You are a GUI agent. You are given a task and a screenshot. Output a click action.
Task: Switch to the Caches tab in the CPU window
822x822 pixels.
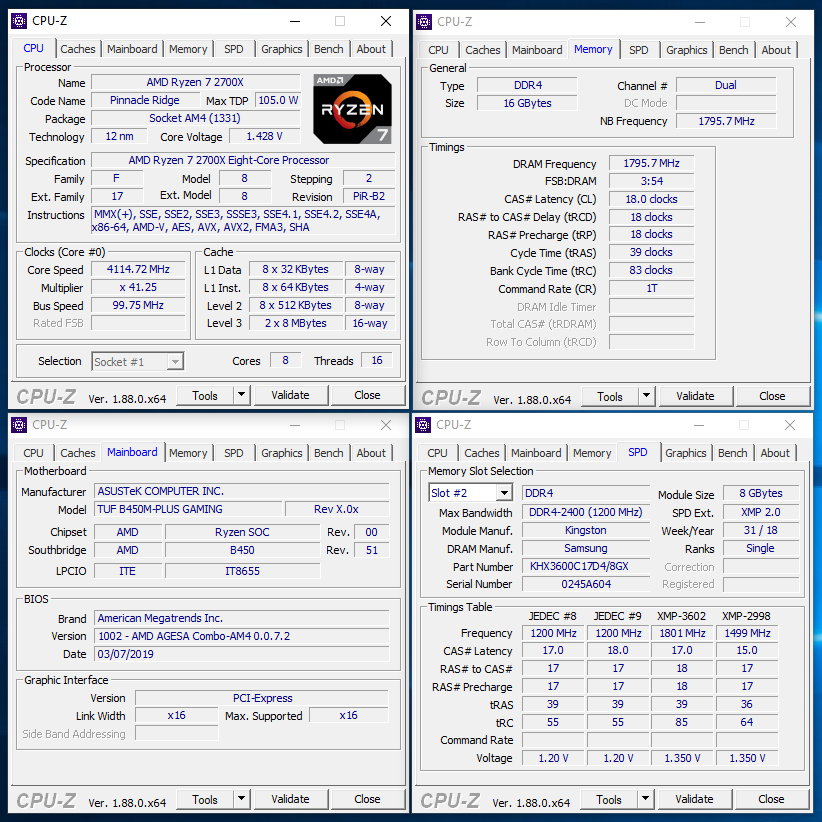click(78, 49)
